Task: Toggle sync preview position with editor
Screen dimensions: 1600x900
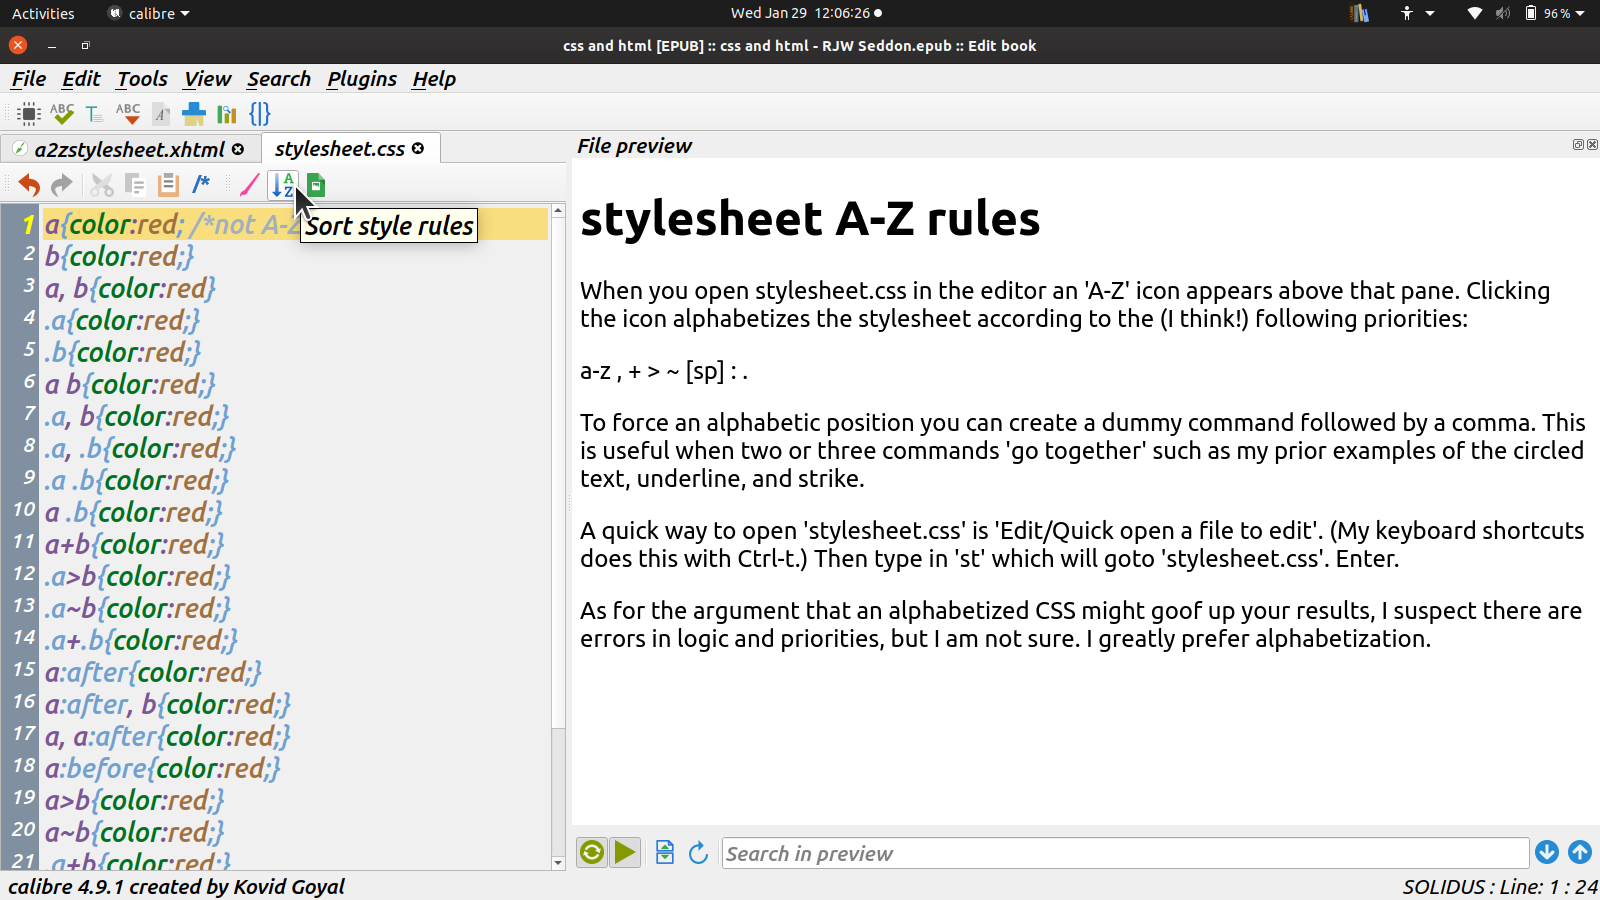Action: click(x=664, y=852)
